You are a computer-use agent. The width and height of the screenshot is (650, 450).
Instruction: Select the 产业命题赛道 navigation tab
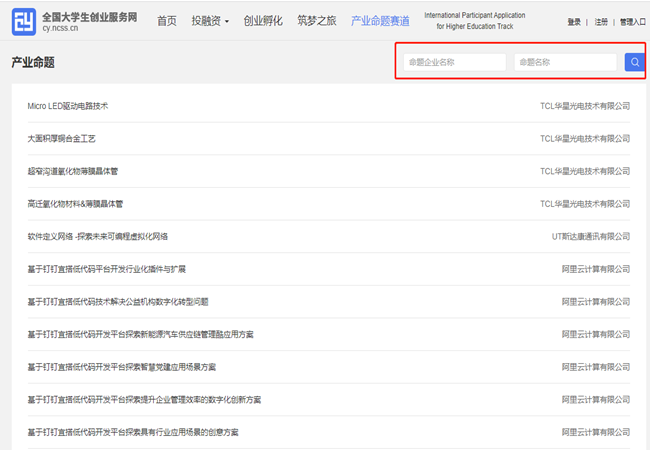point(380,21)
